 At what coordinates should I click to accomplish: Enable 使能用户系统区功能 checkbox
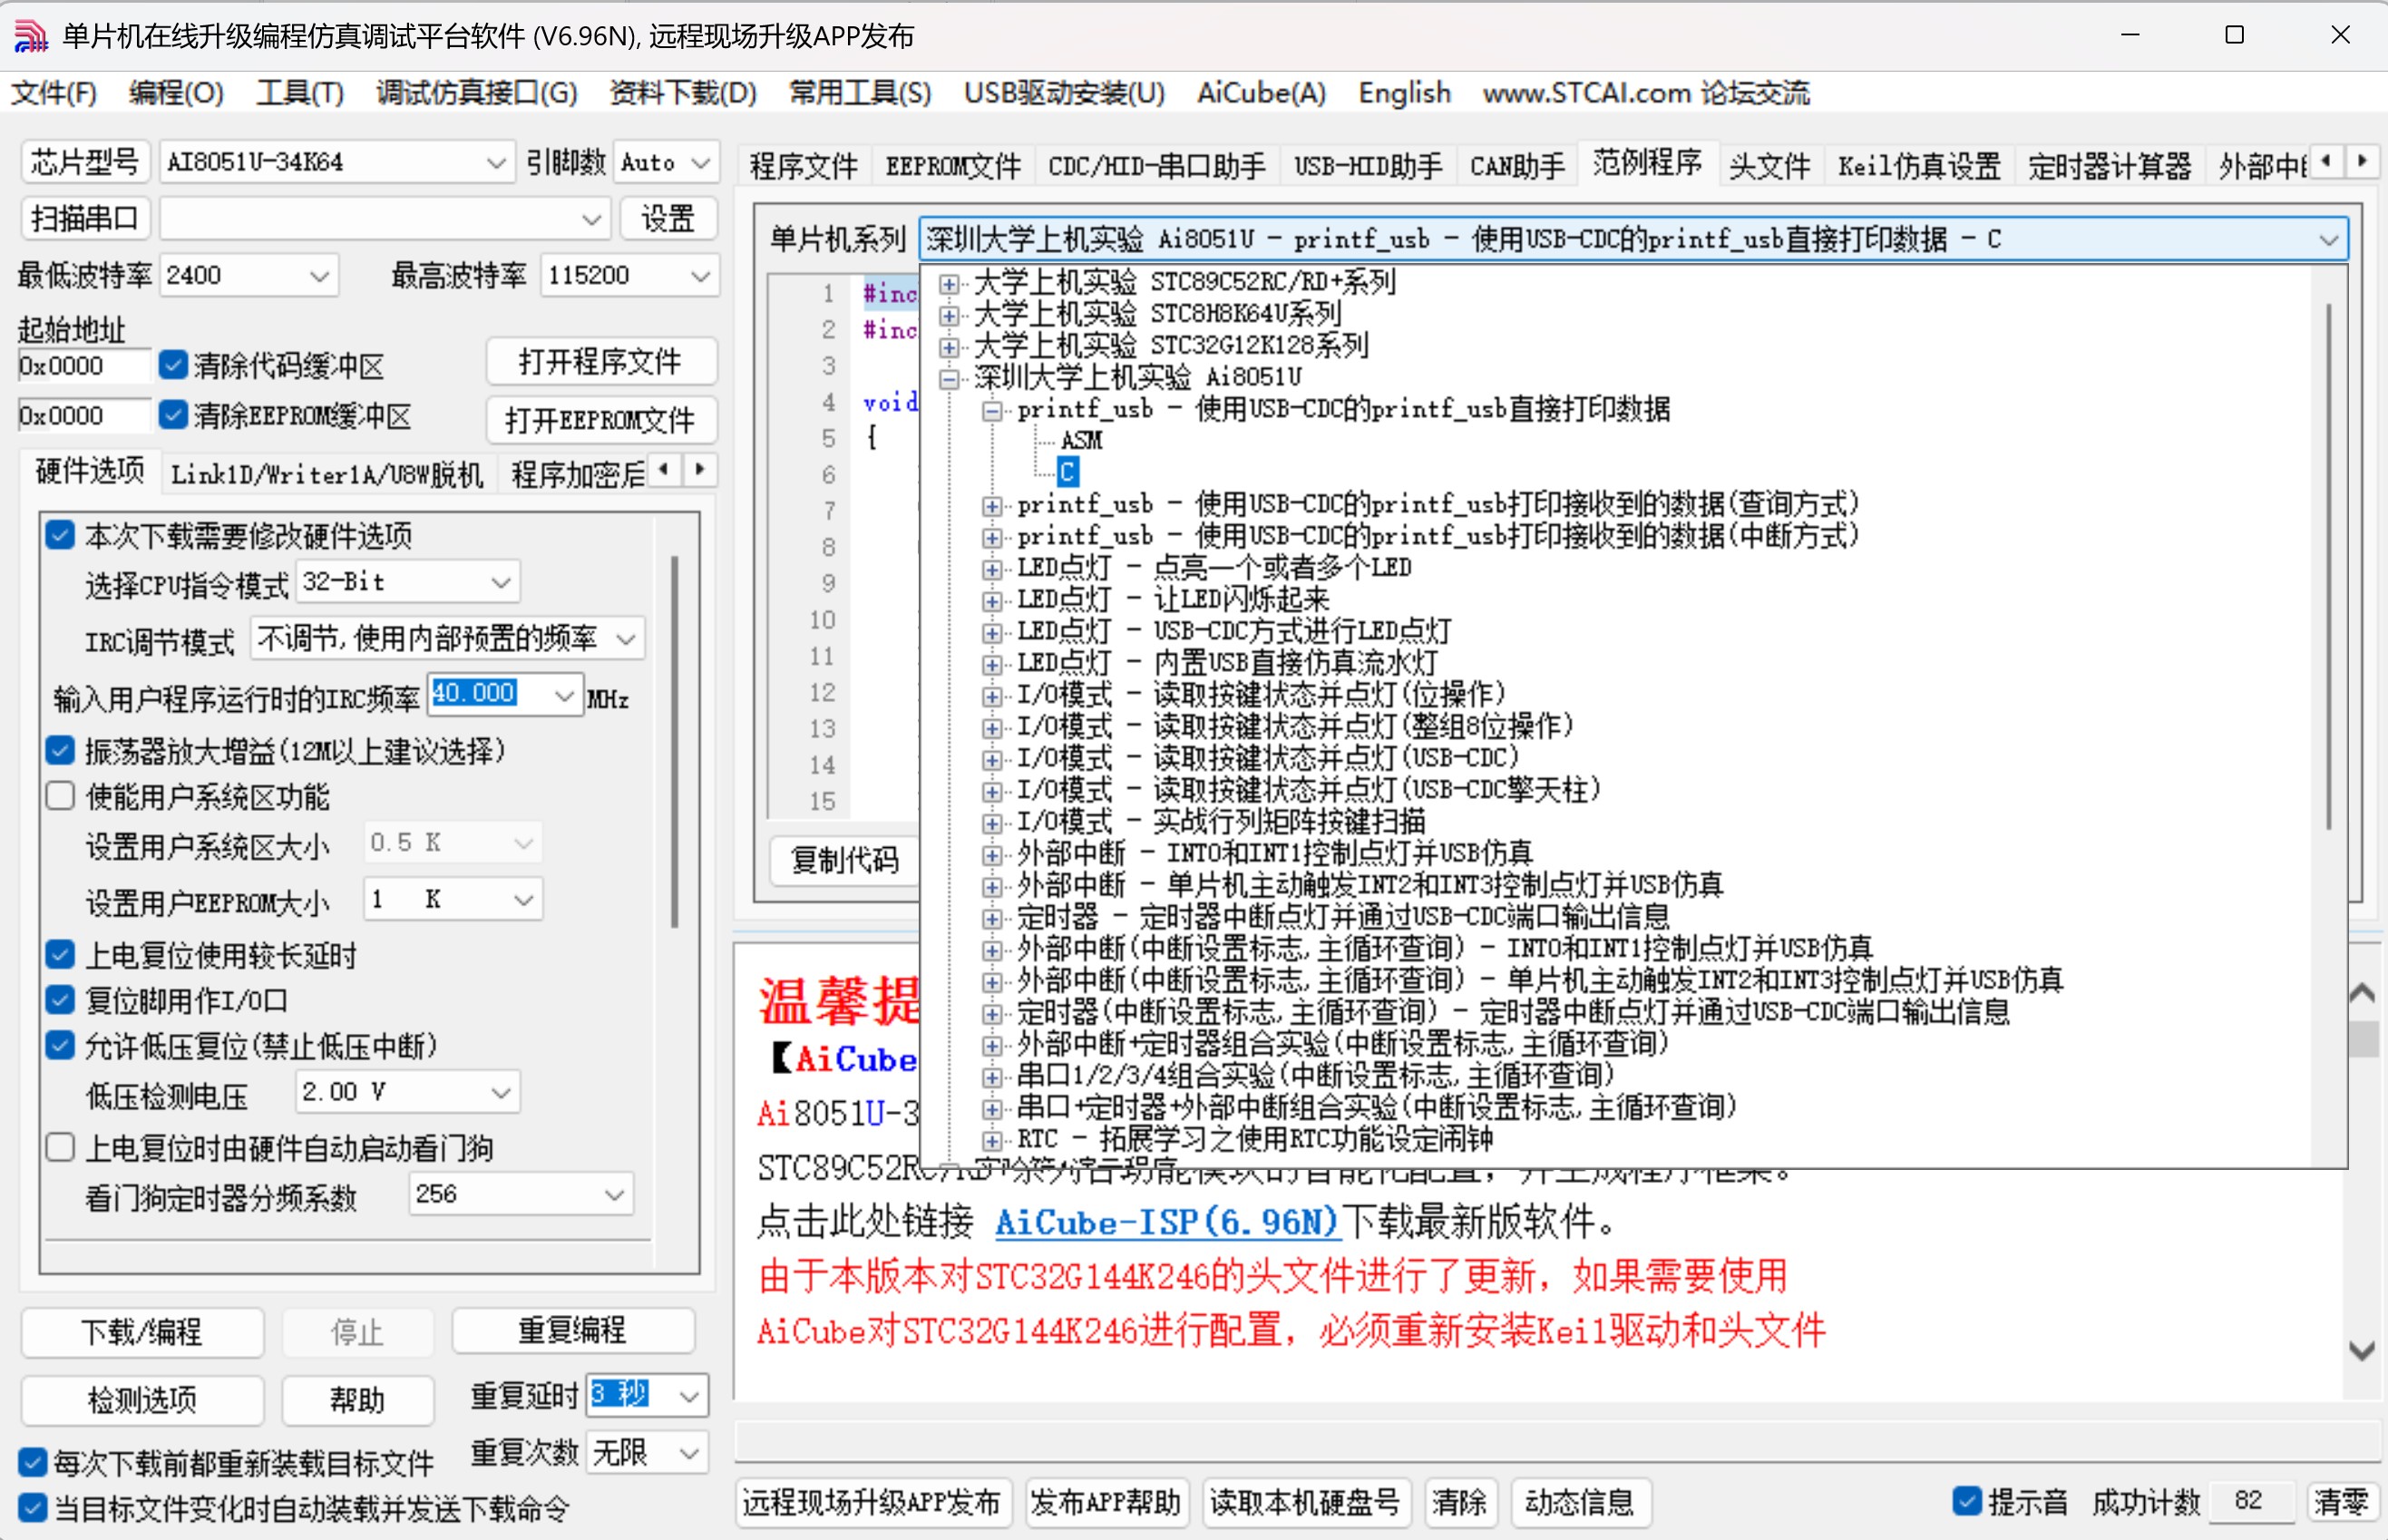coord(60,795)
